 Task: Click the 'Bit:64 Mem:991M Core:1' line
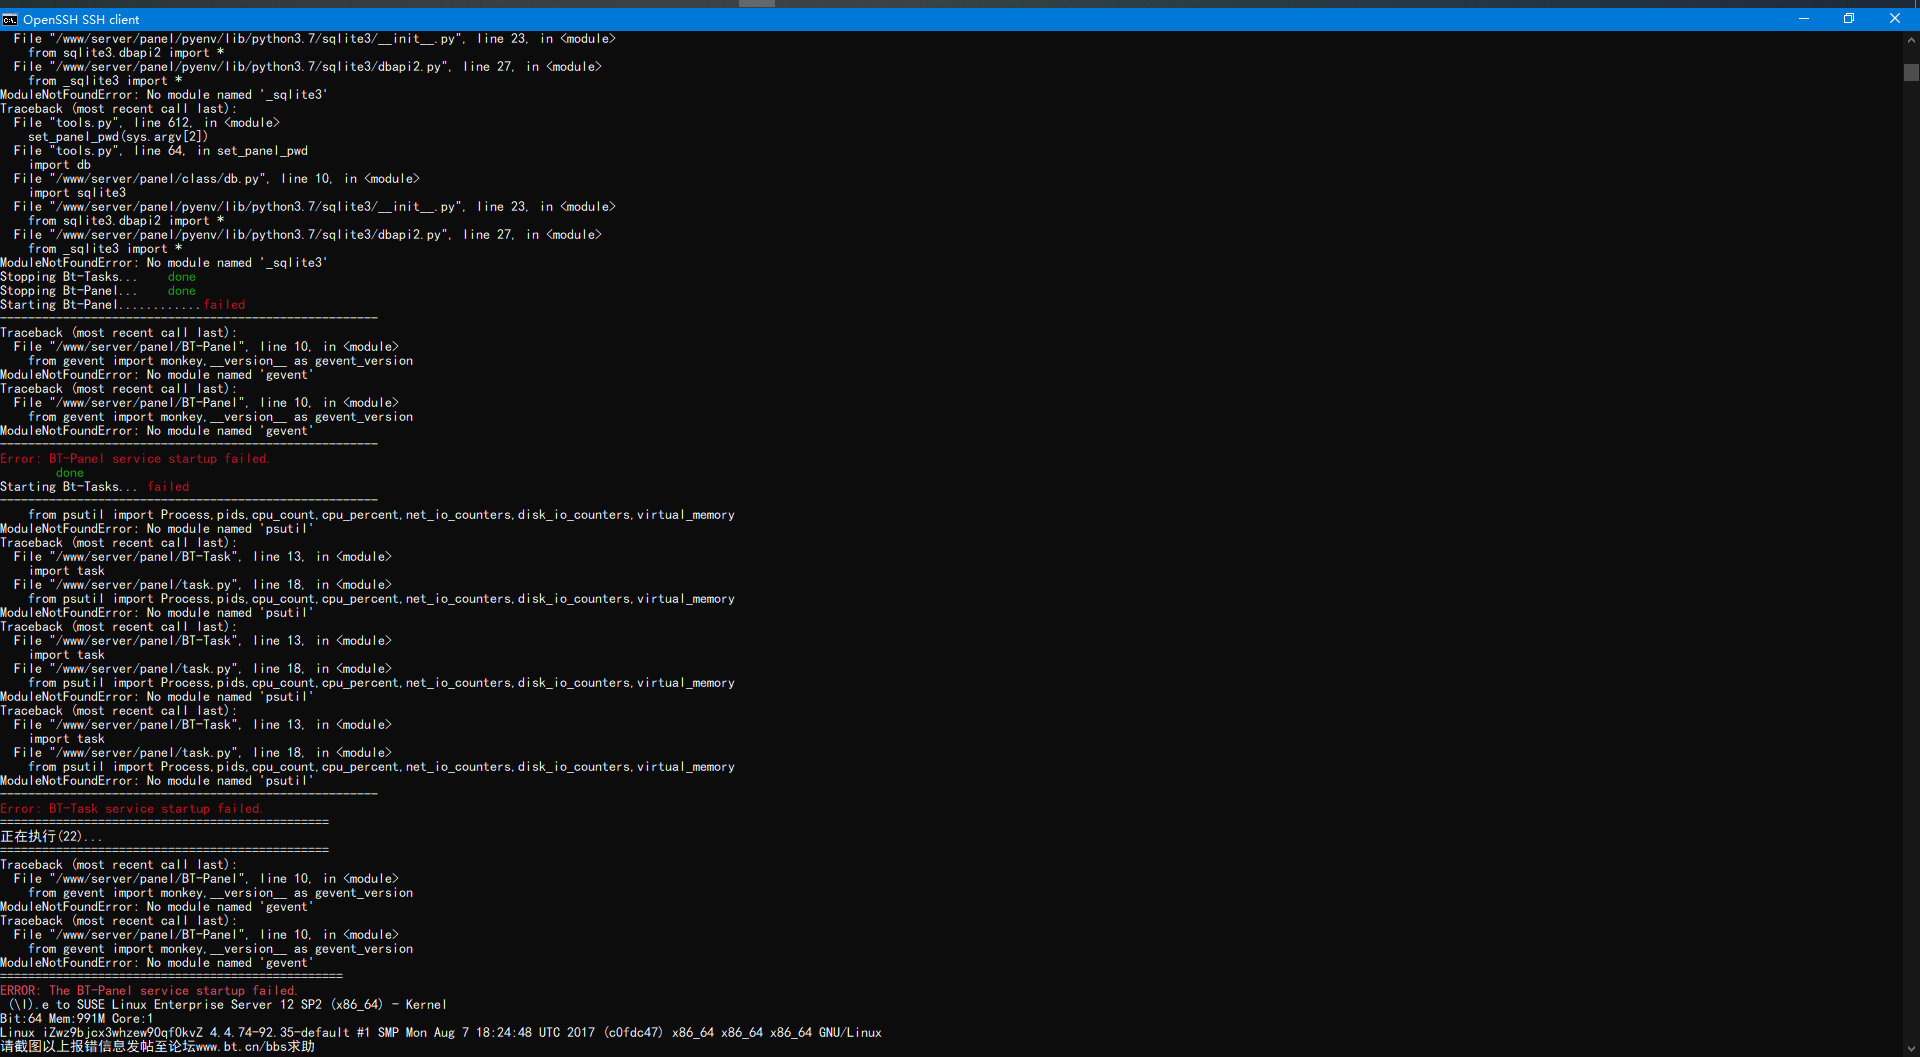[x=77, y=1019]
